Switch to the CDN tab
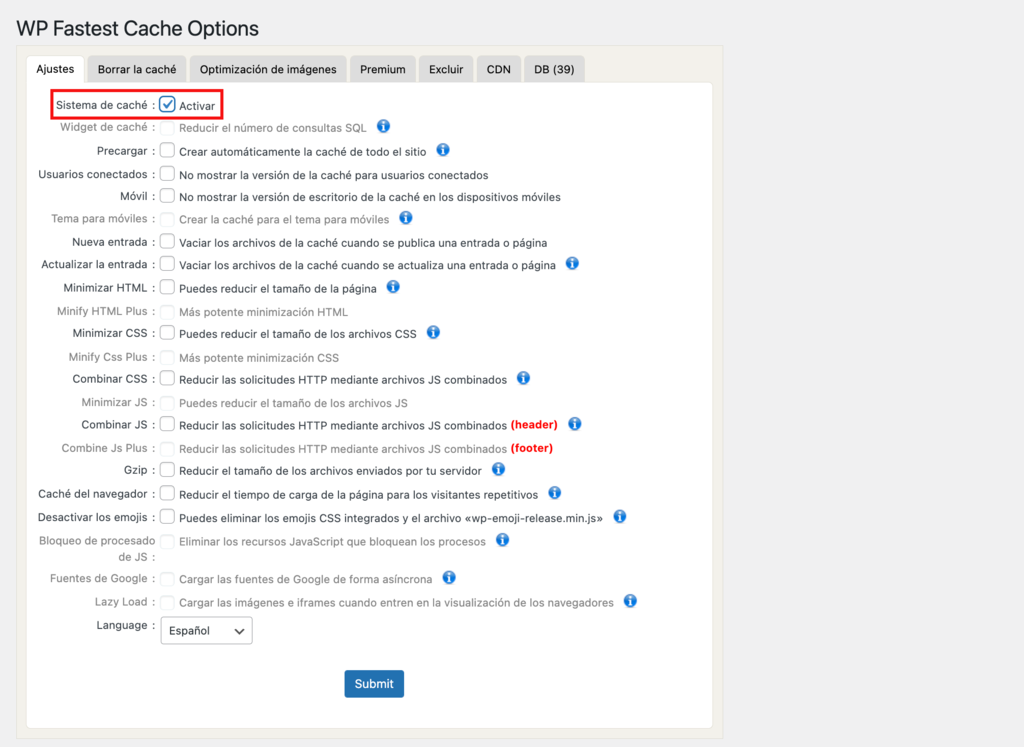This screenshot has height=747, width=1024. [x=498, y=69]
